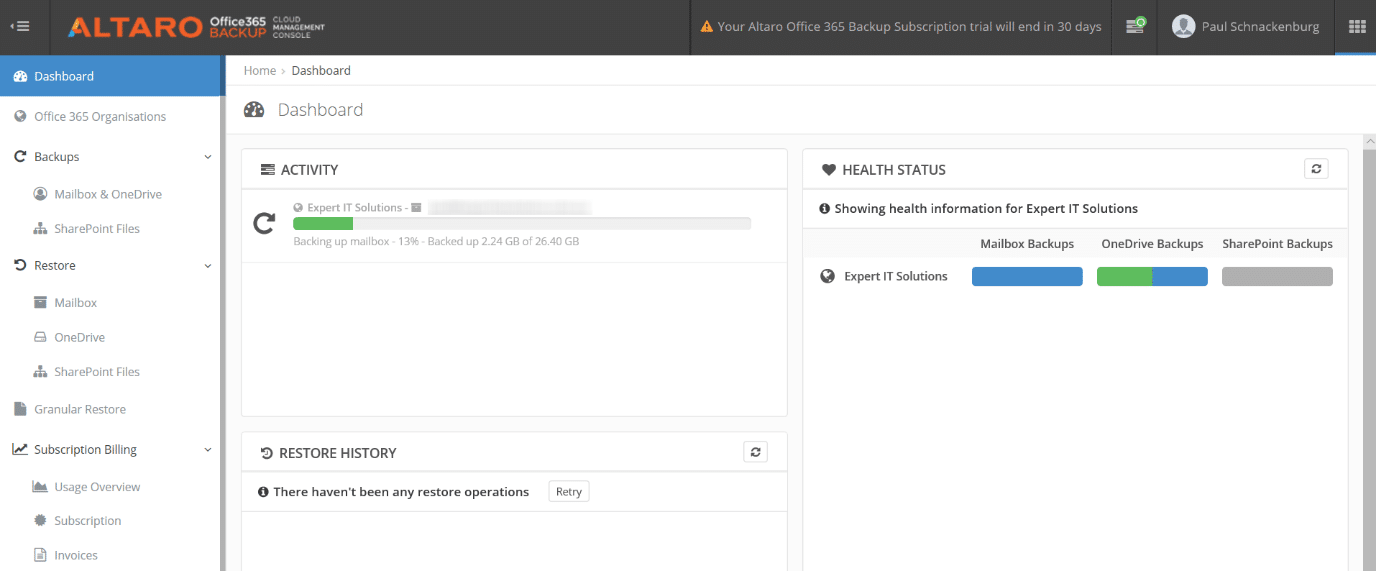This screenshot has height=571, width=1376.
Task: Open Usage Overview
Action: [x=97, y=487]
